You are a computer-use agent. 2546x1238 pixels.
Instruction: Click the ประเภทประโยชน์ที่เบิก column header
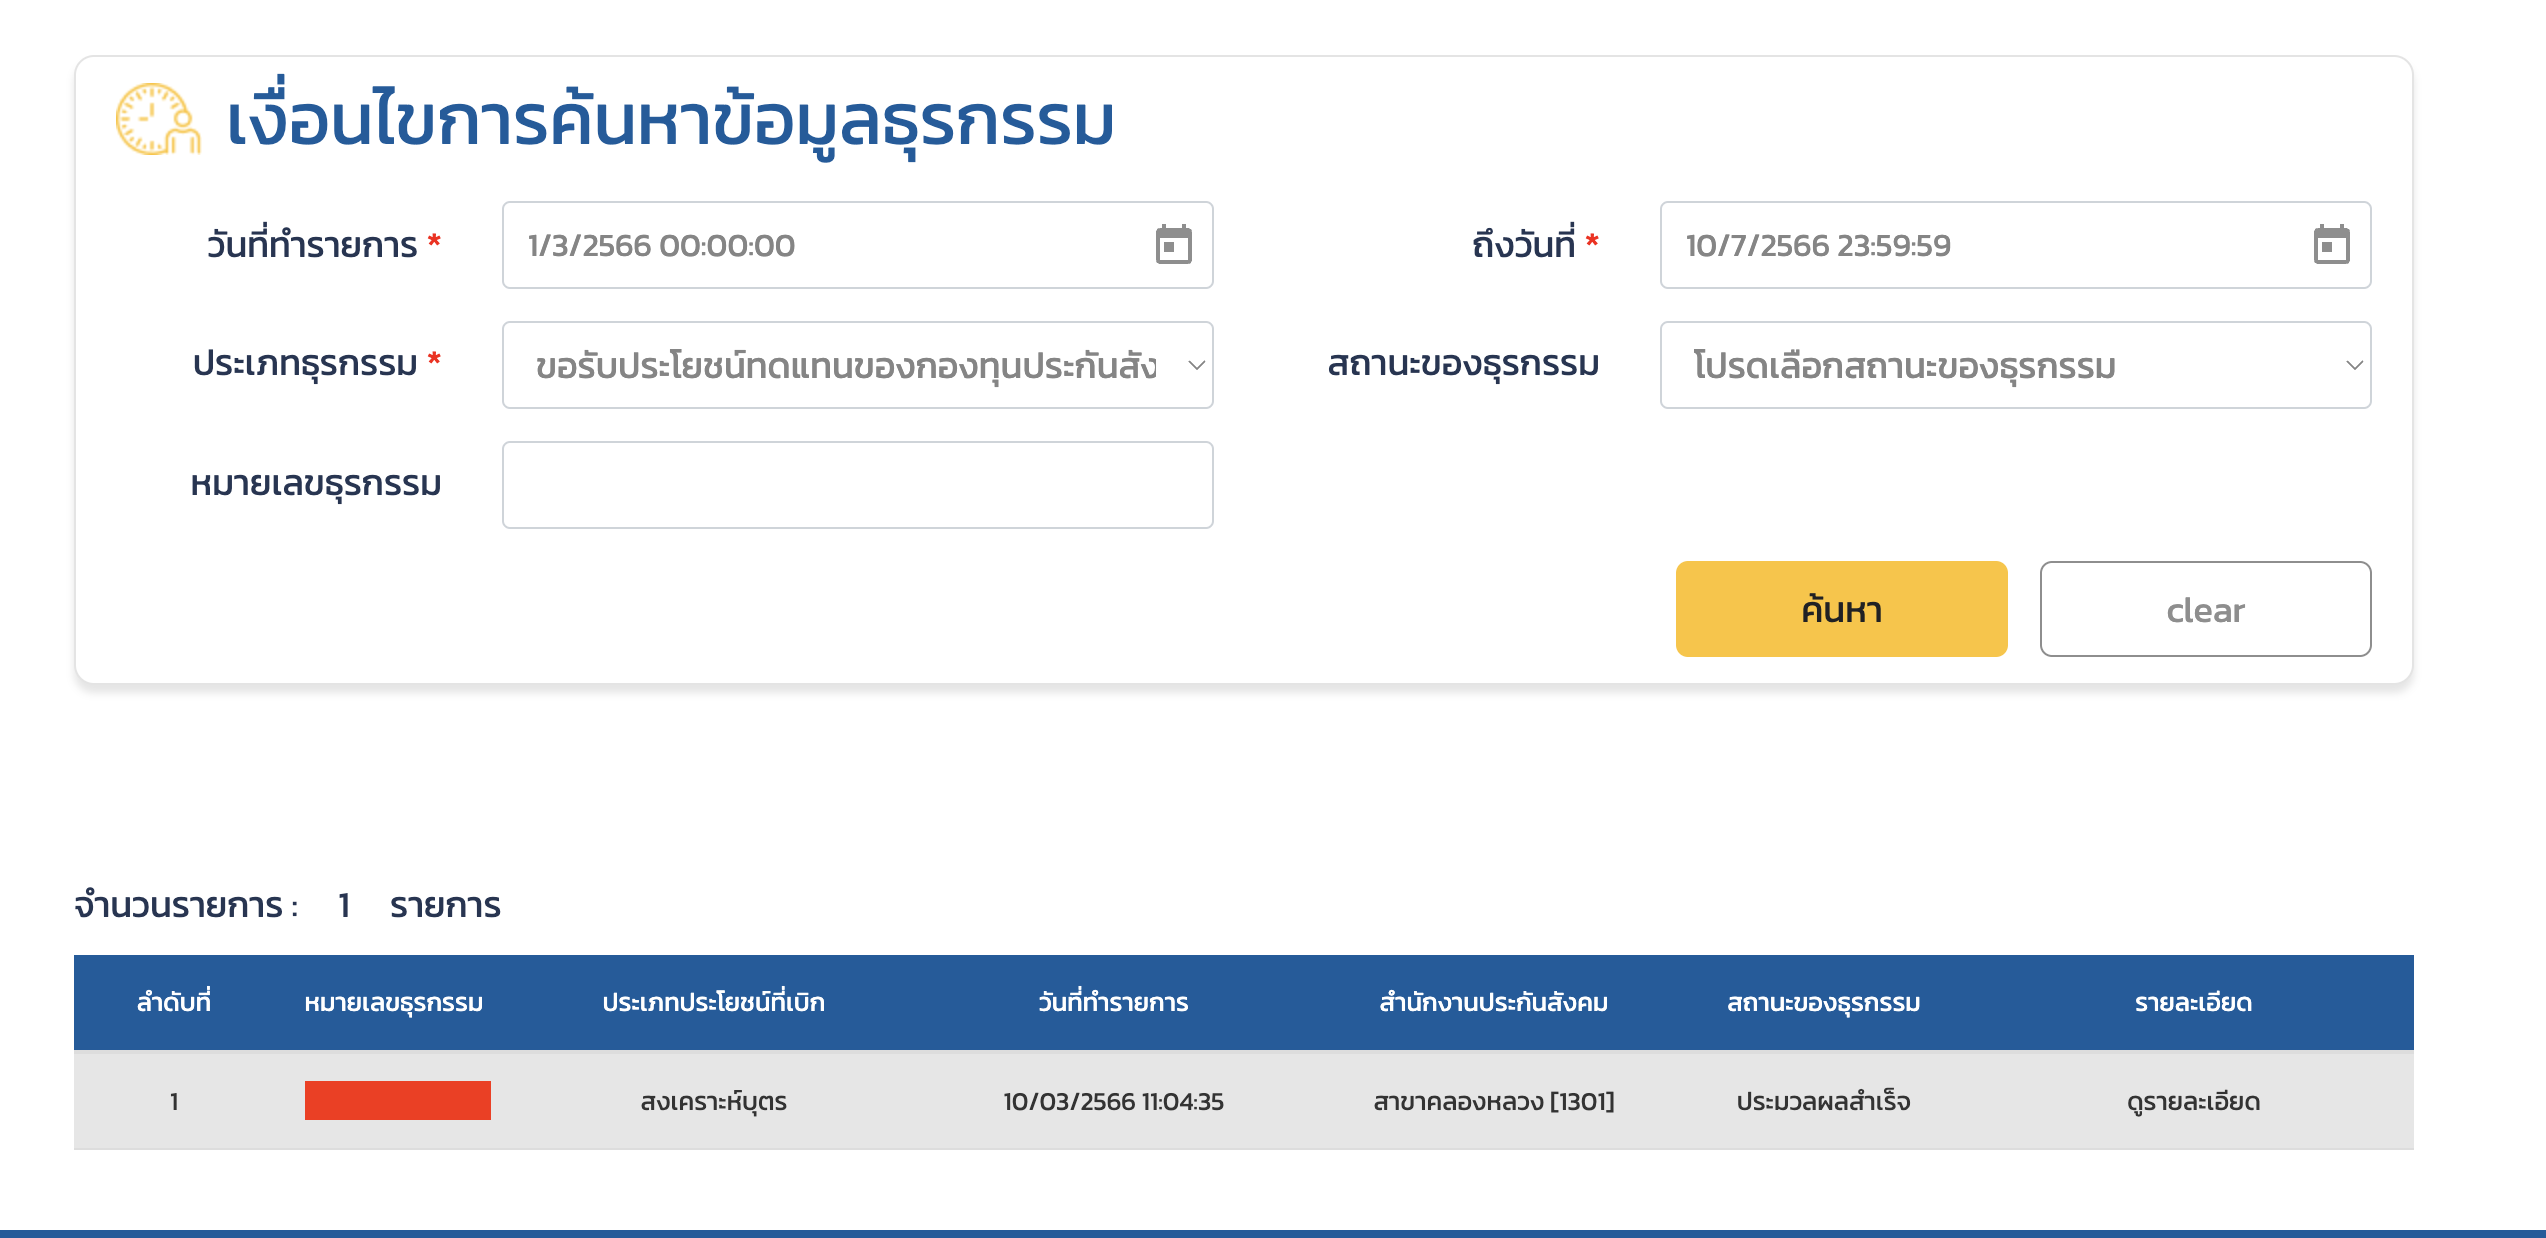click(713, 1002)
